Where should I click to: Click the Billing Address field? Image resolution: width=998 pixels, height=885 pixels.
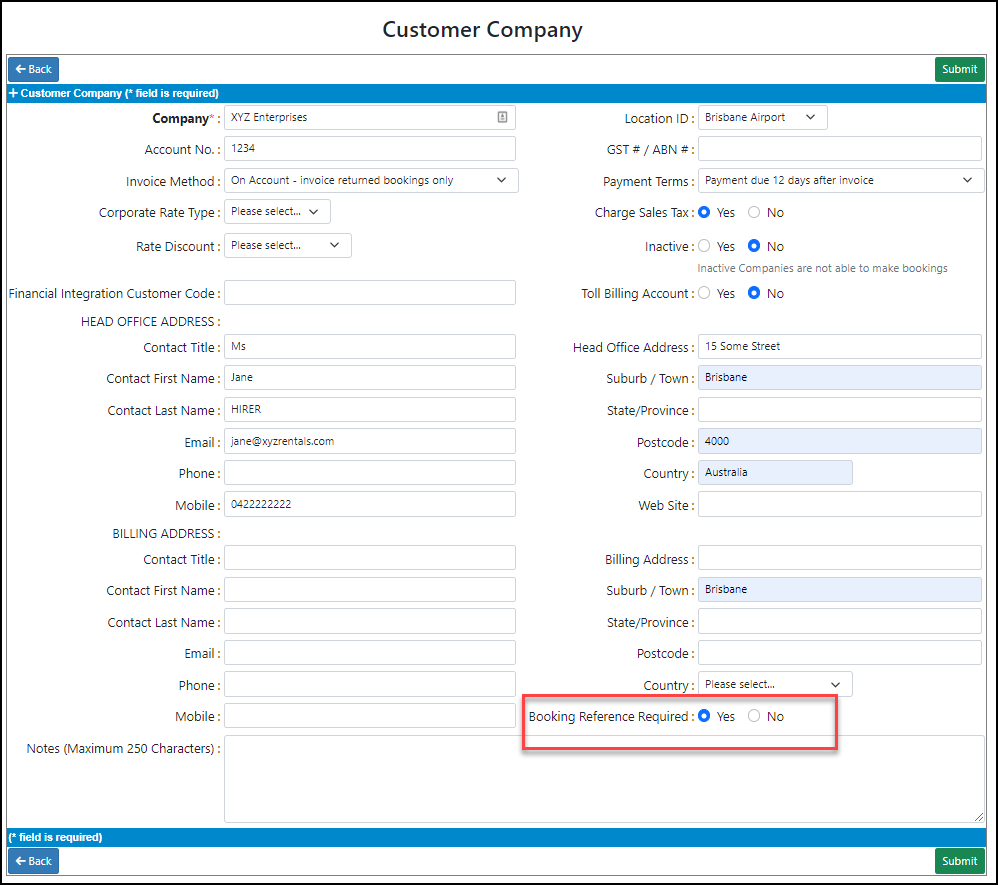coord(840,558)
